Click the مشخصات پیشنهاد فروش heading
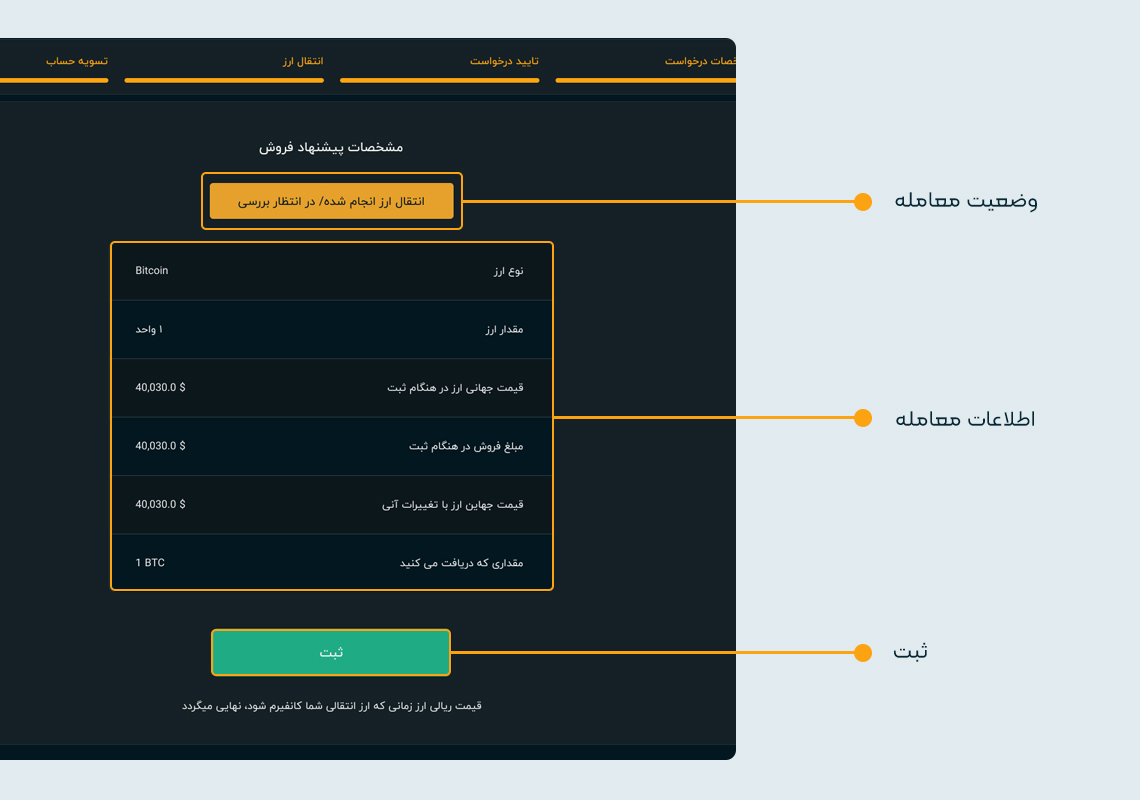Image resolution: width=1140 pixels, height=800 pixels. pyautogui.click(x=331, y=147)
